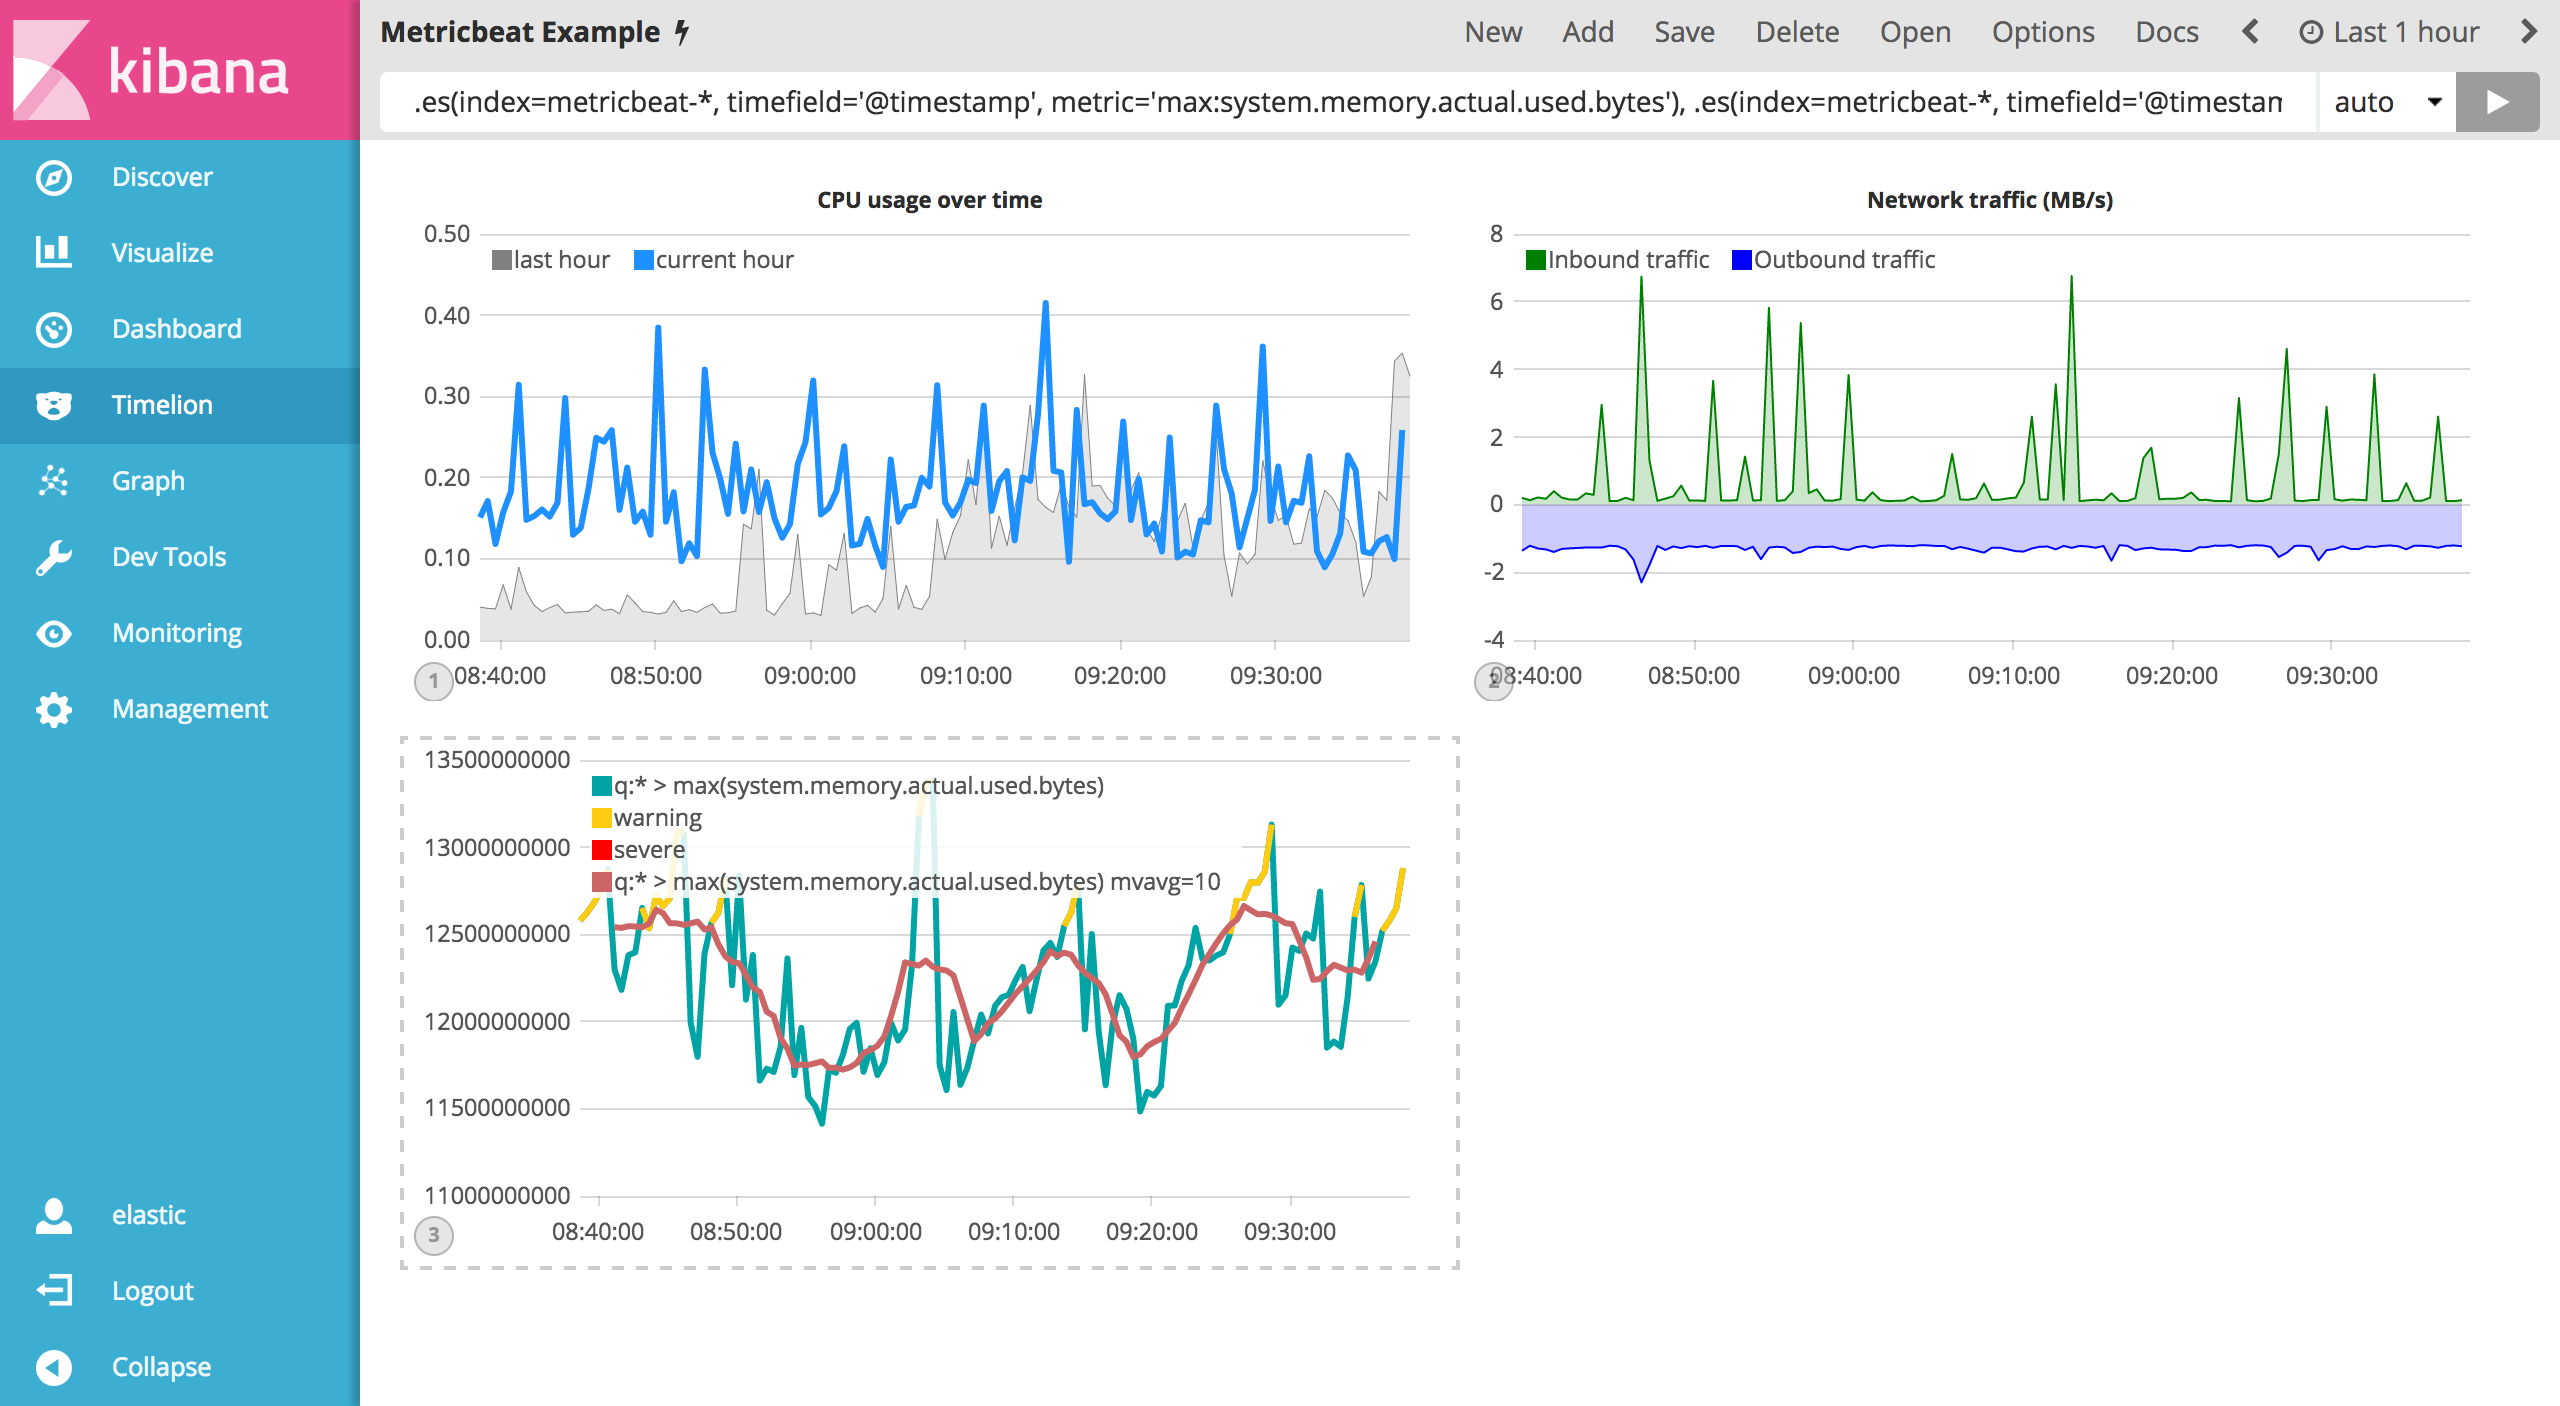Click the Save menu item

(1684, 32)
